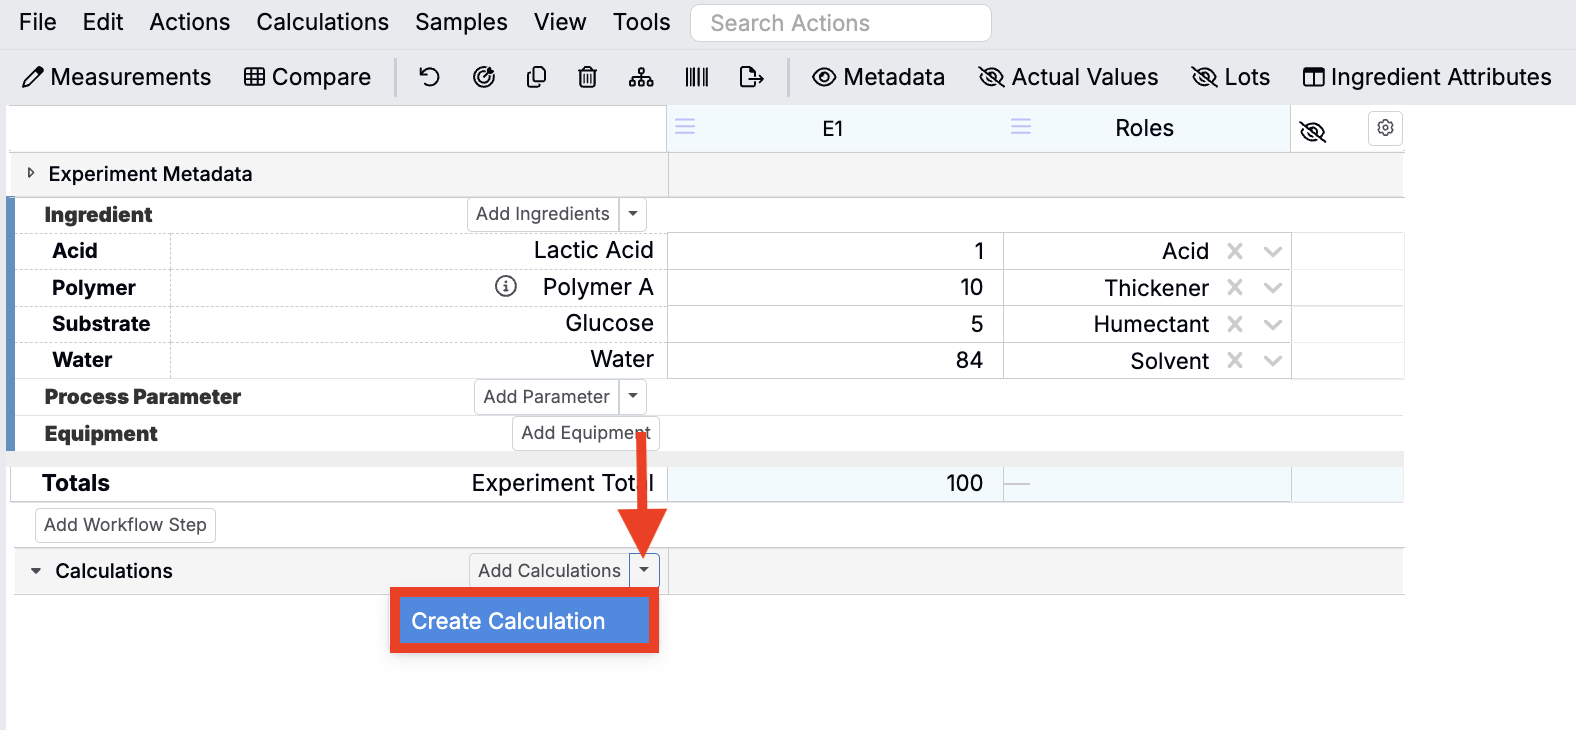Clear the Thickener role with X

(x=1235, y=288)
